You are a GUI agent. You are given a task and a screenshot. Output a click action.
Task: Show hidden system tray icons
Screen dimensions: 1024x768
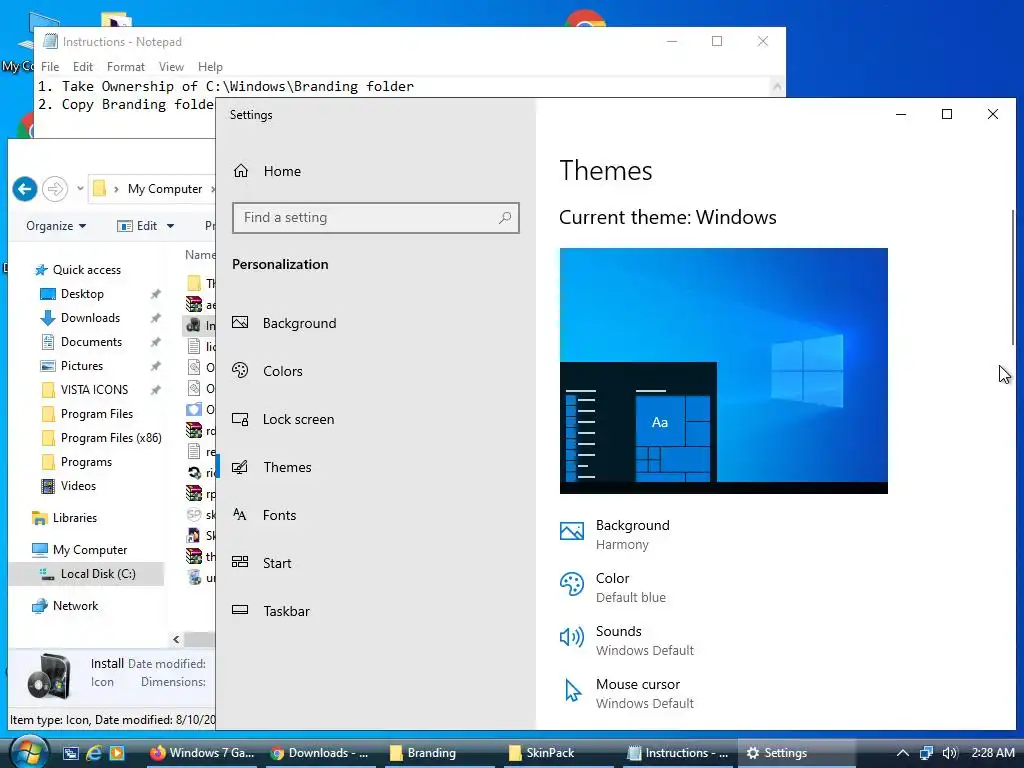[x=903, y=753]
